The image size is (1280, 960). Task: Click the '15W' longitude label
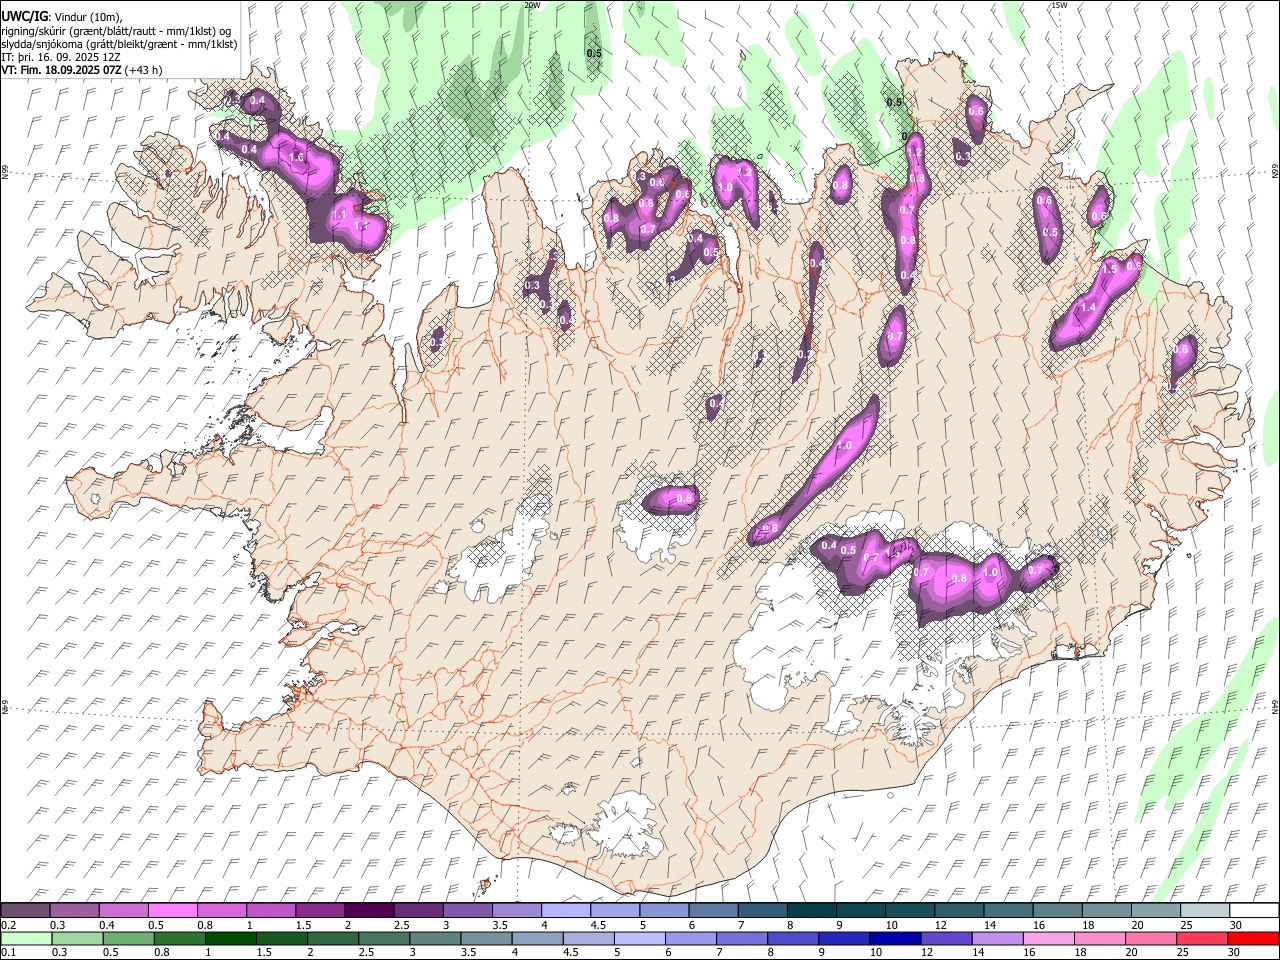coord(1059,5)
